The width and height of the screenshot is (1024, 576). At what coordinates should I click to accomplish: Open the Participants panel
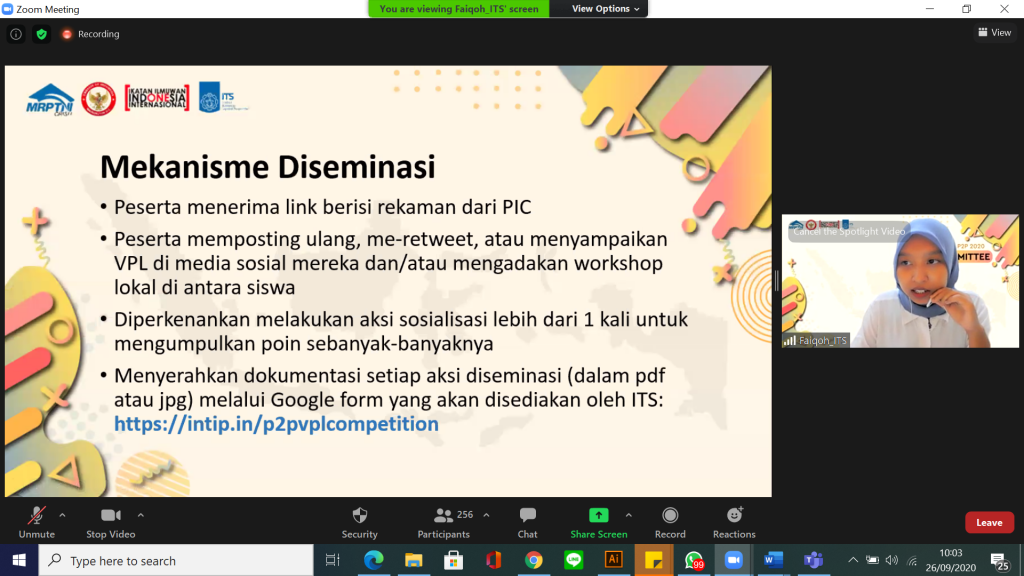[x=444, y=516]
